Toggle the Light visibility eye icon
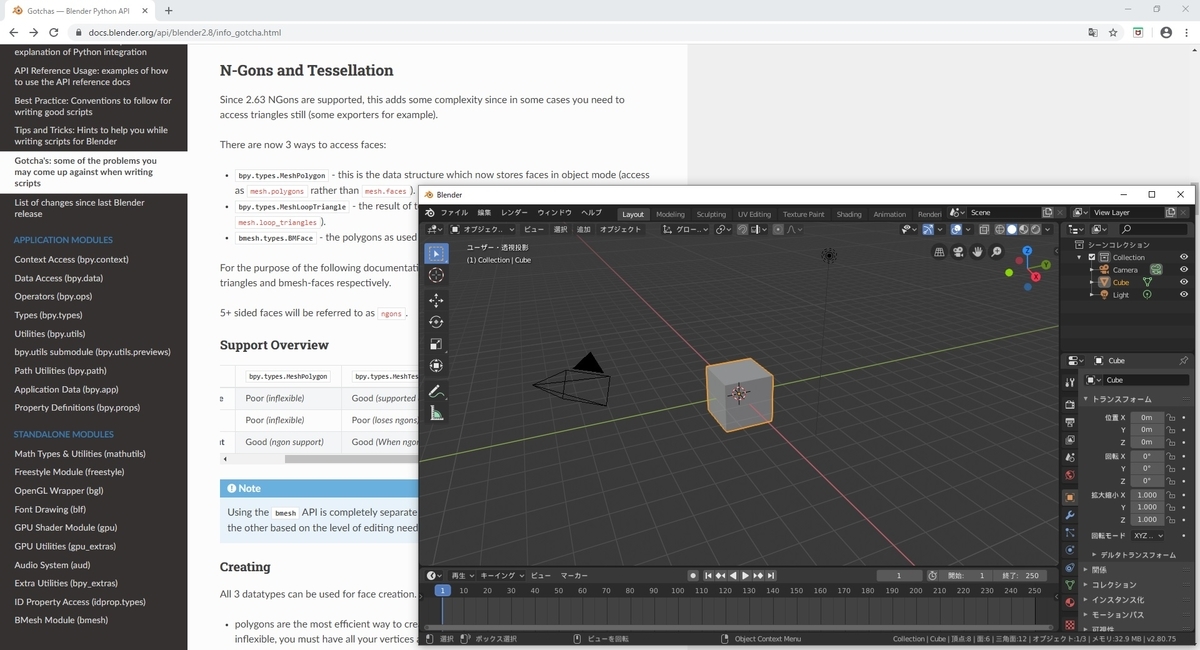Screen dimensions: 1200x650 (1183, 294)
